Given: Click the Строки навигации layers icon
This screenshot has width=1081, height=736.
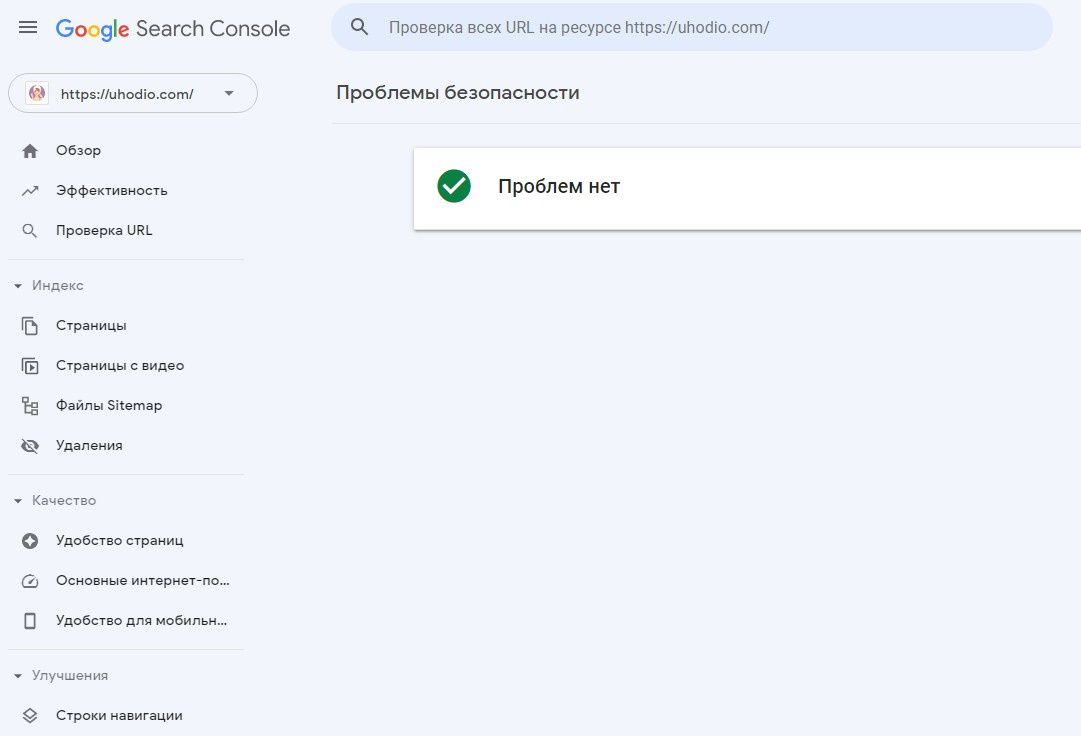Looking at the screenshot, I should point(30,716).
